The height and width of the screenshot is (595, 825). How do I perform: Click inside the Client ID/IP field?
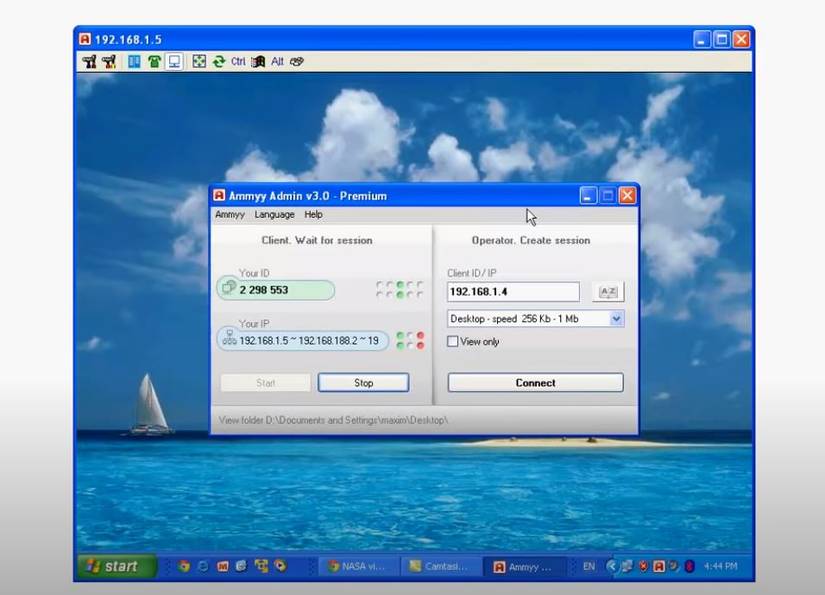pos(513,291)
